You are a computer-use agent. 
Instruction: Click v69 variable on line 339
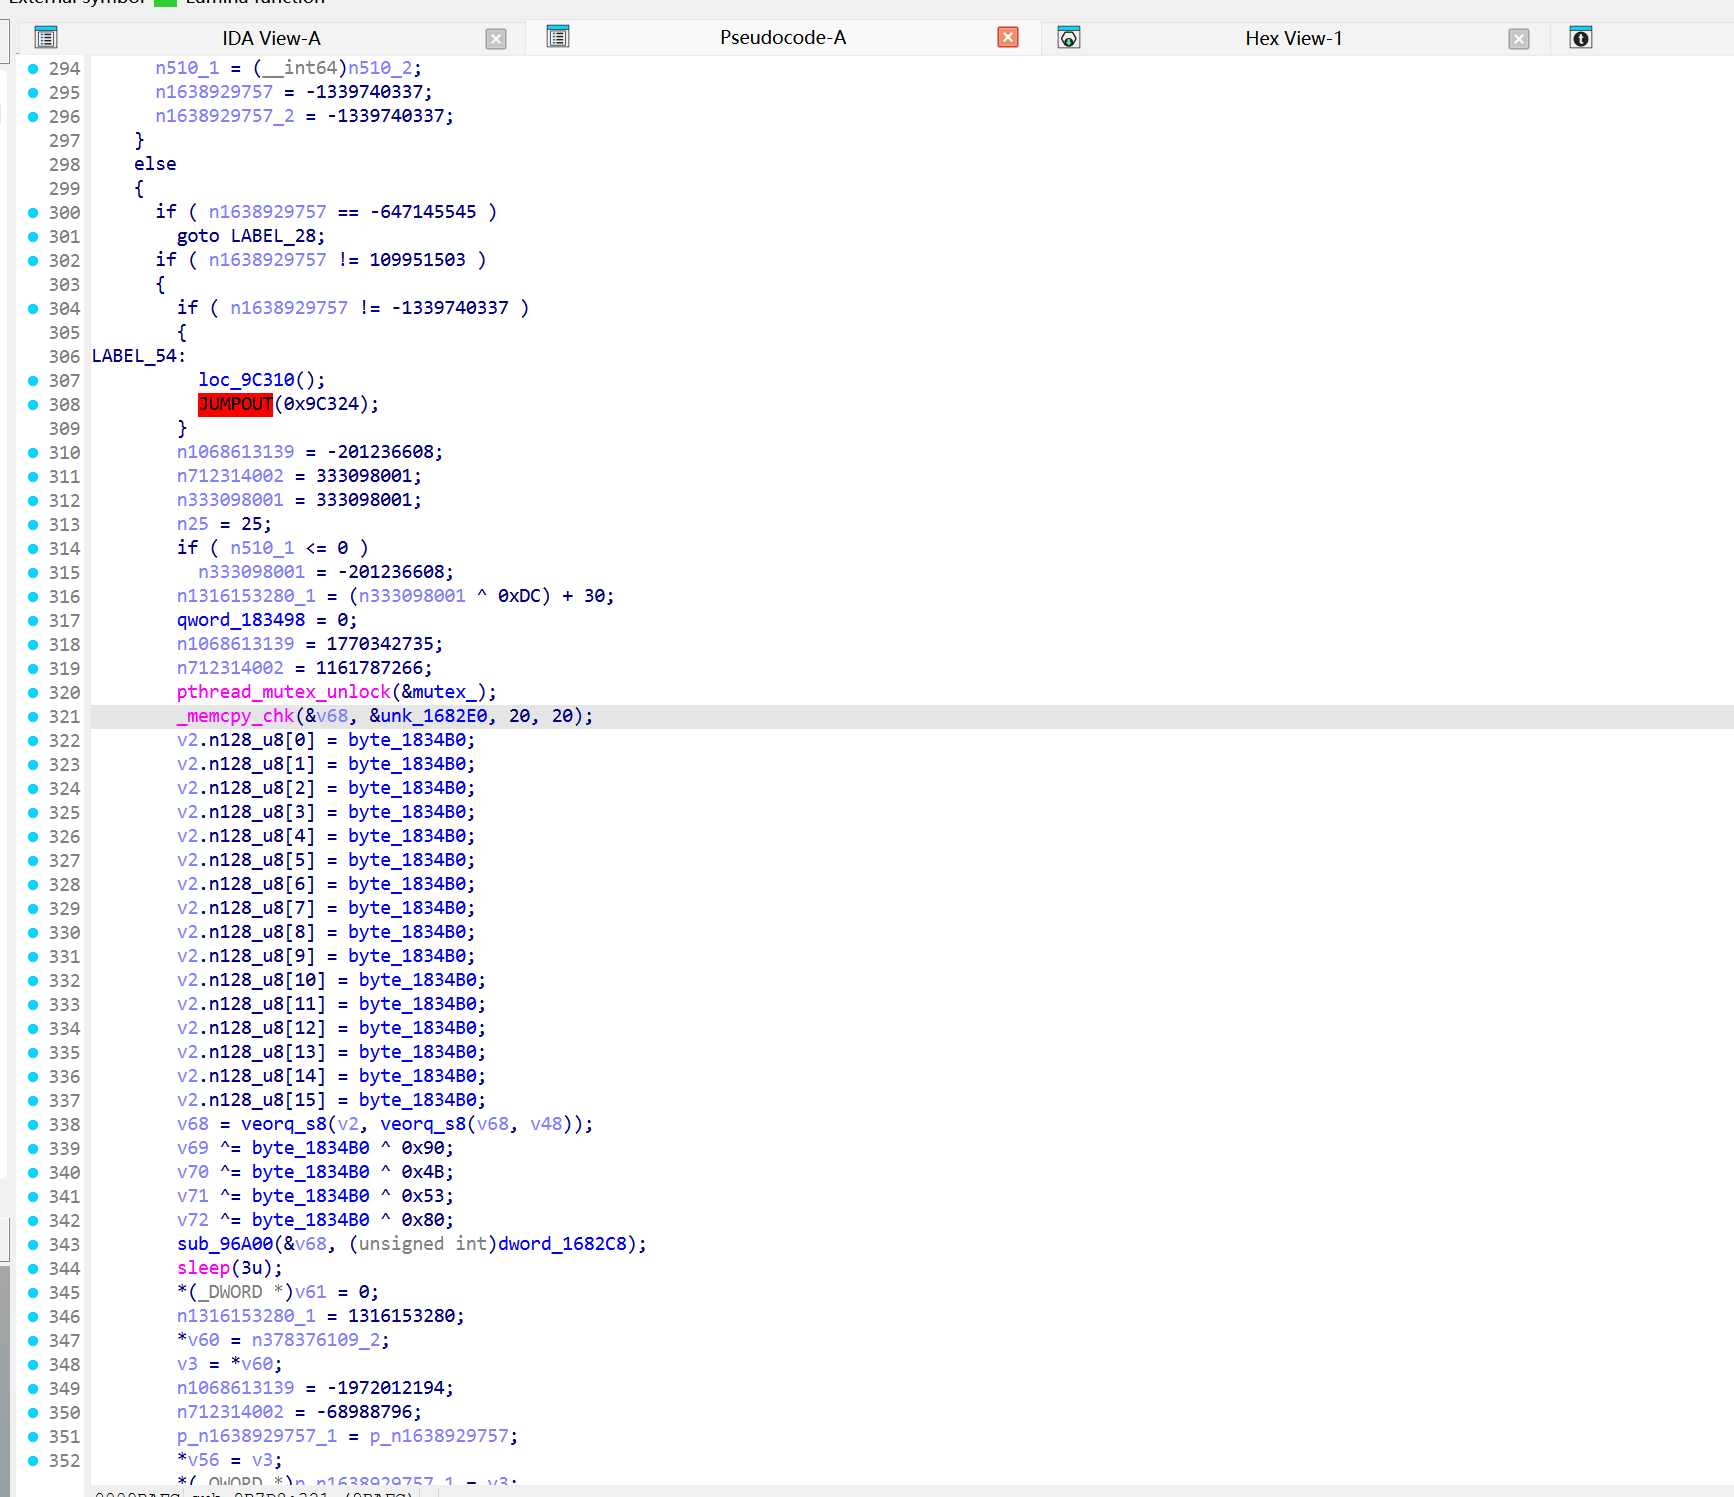coord(193,1148)
